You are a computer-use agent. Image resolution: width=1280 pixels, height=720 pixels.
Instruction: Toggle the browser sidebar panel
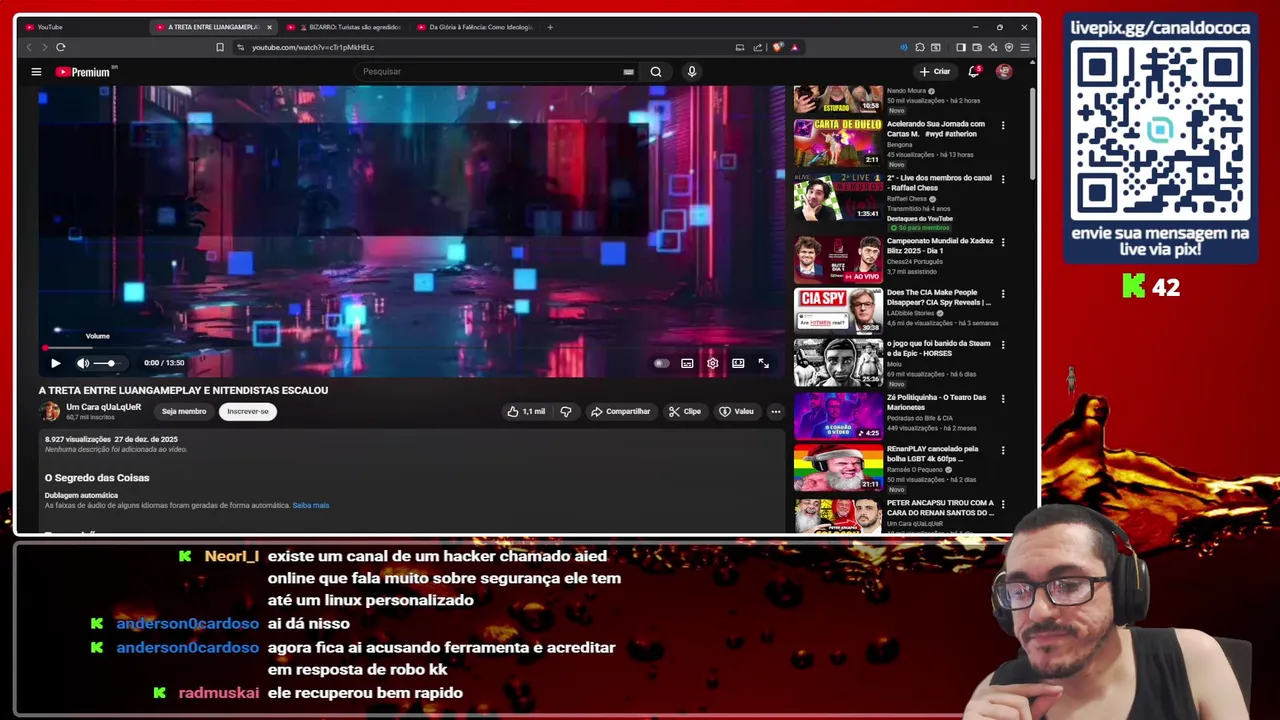point(961,47)
